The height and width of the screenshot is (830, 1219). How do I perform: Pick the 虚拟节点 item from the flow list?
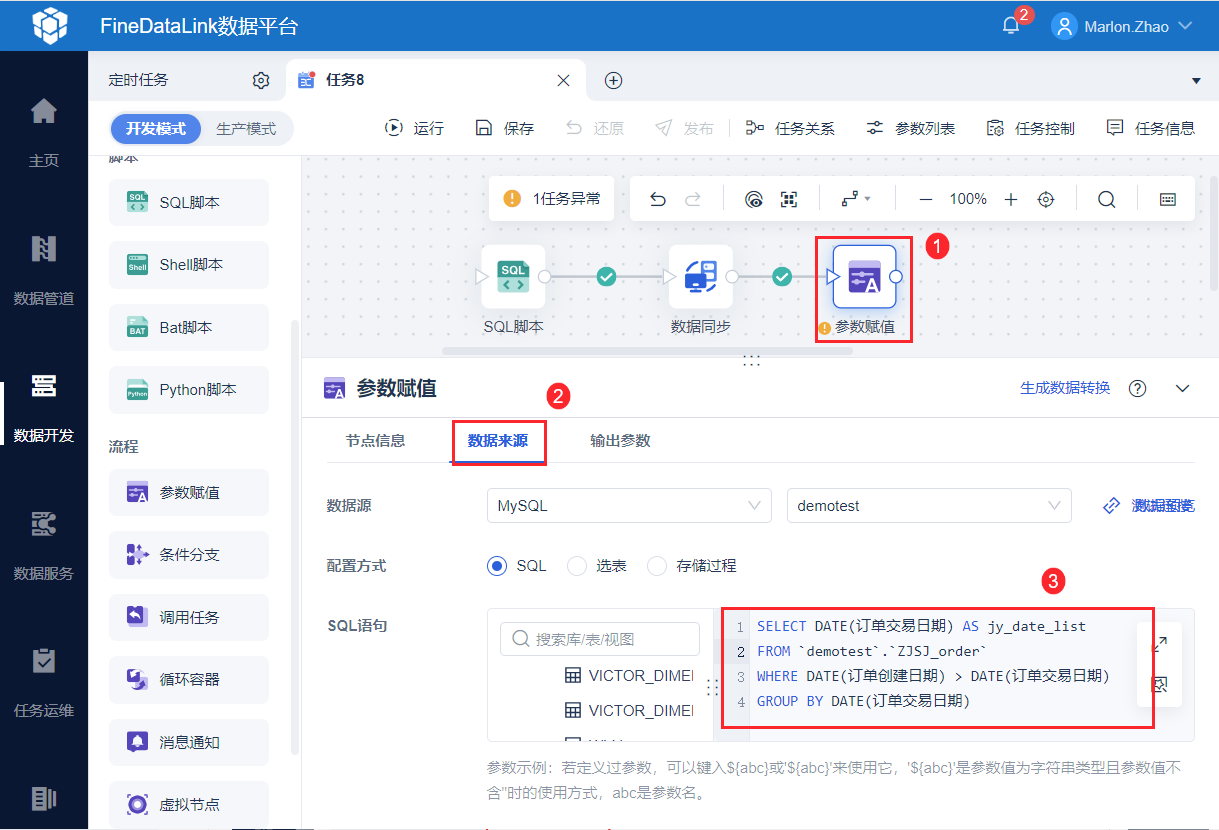(x=189, y=805)
